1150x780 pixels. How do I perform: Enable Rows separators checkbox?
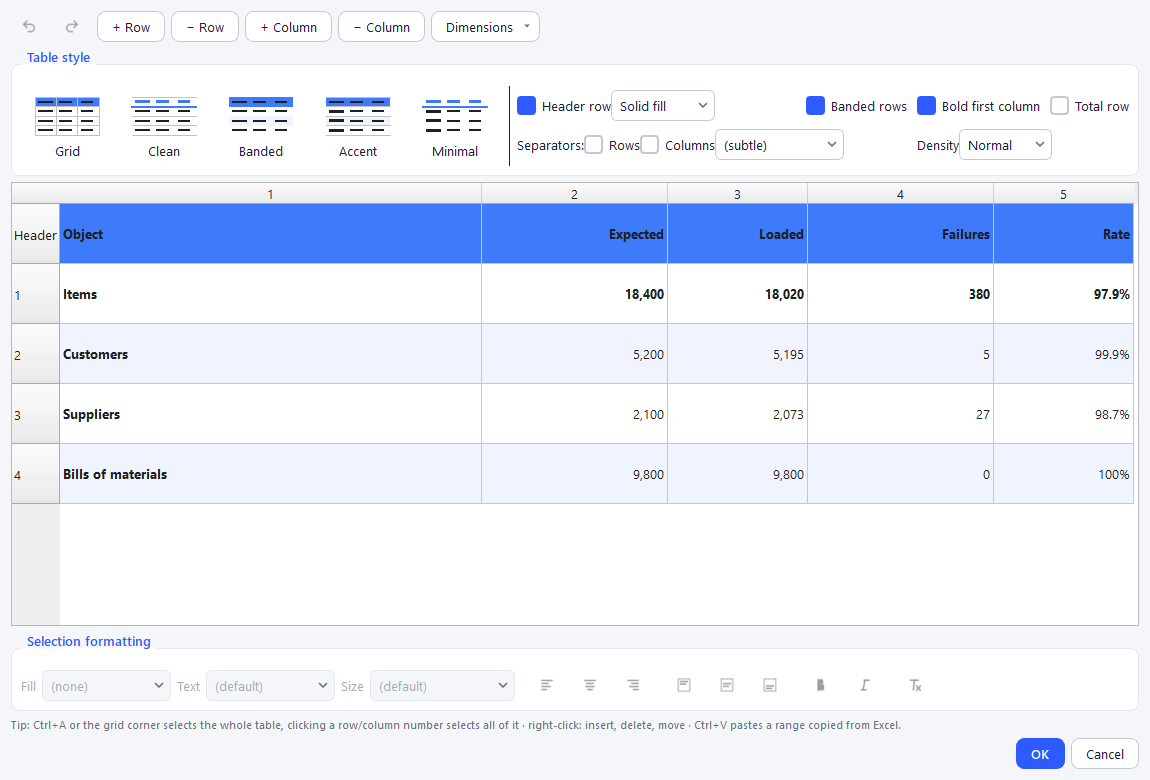point(593,144)
